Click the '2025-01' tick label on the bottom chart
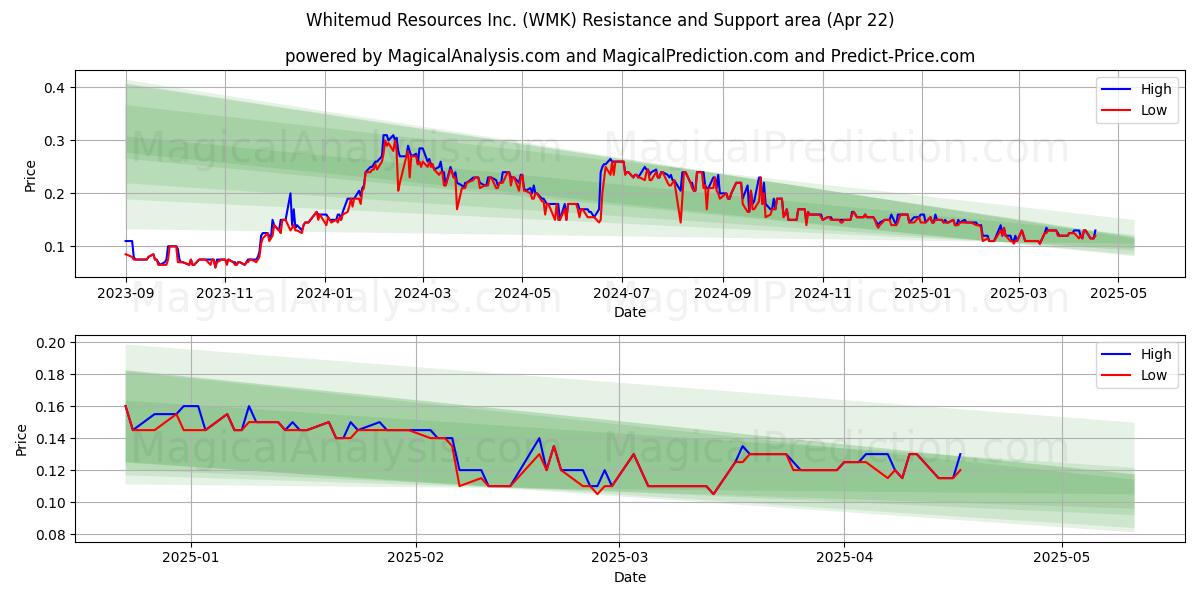The image size is (1200, 600). (191, 559)
